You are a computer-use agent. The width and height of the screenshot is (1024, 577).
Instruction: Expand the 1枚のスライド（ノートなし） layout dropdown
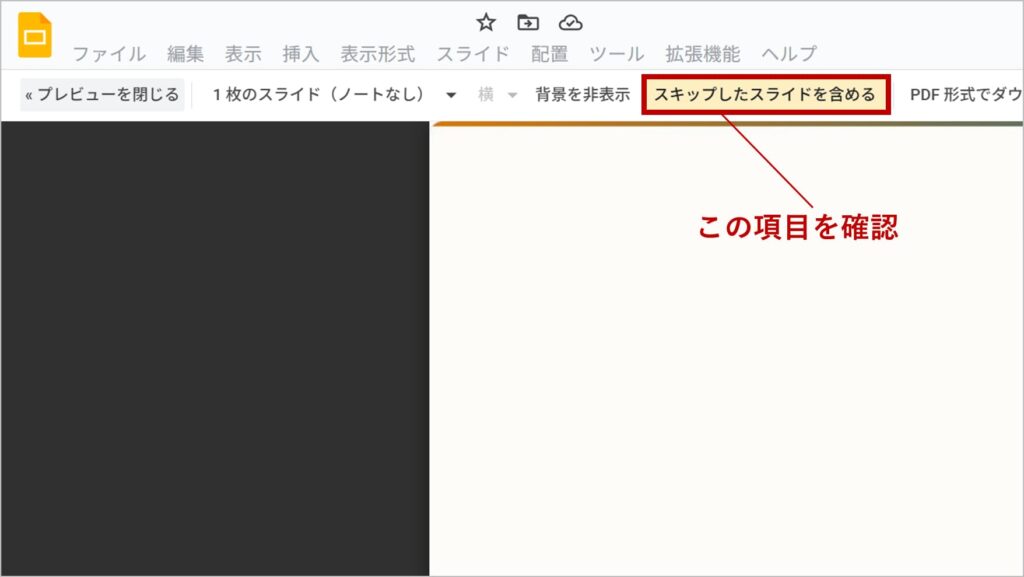coord(334,95)
